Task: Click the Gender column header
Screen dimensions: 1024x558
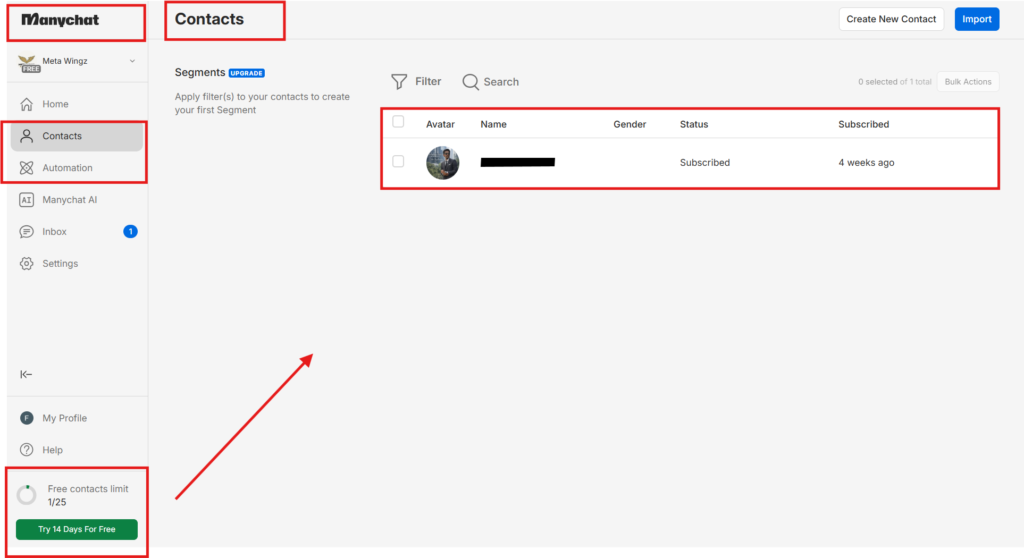Action: pyautogui.click(x=630, y=124)
